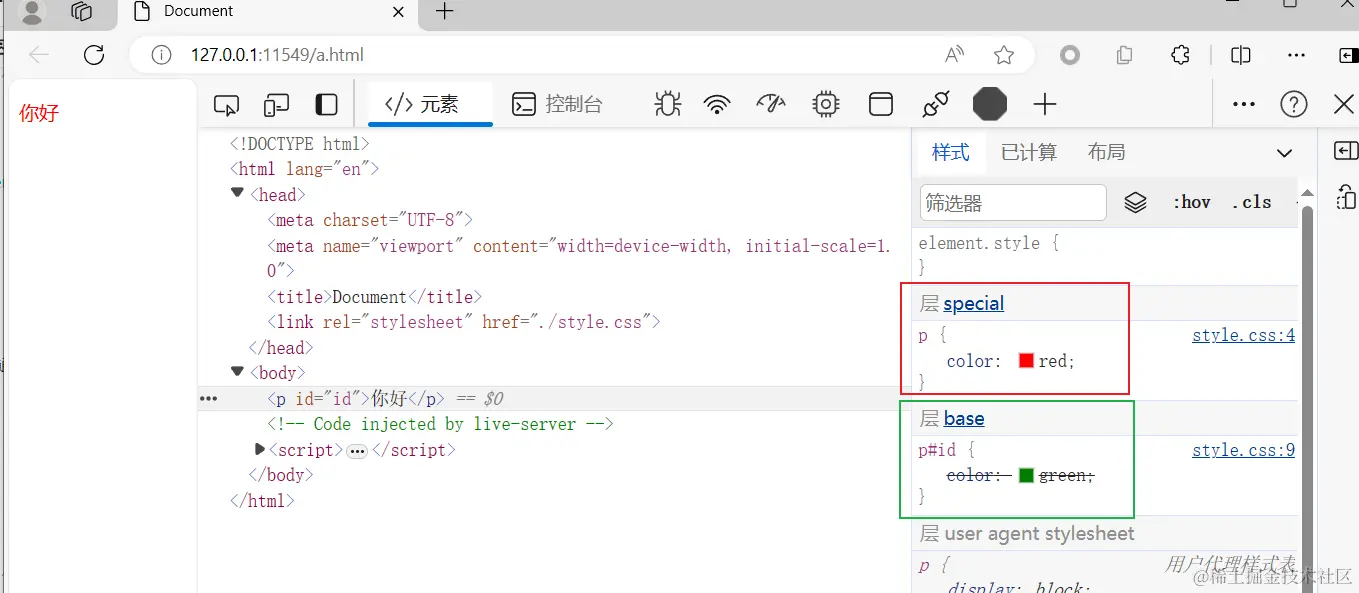Close the Document browser tab

point(398,12)
